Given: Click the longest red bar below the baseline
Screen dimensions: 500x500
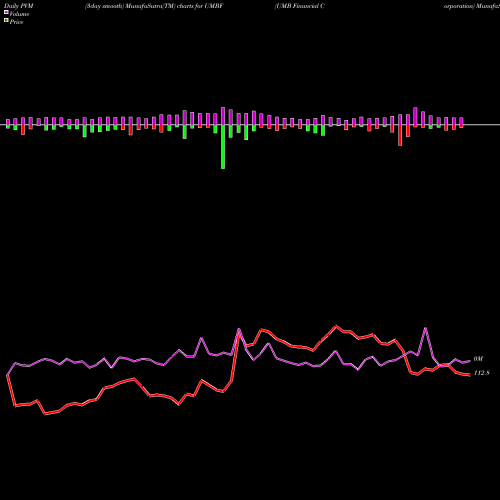Looking at the screenshot, I should click(x=400, y=135).
